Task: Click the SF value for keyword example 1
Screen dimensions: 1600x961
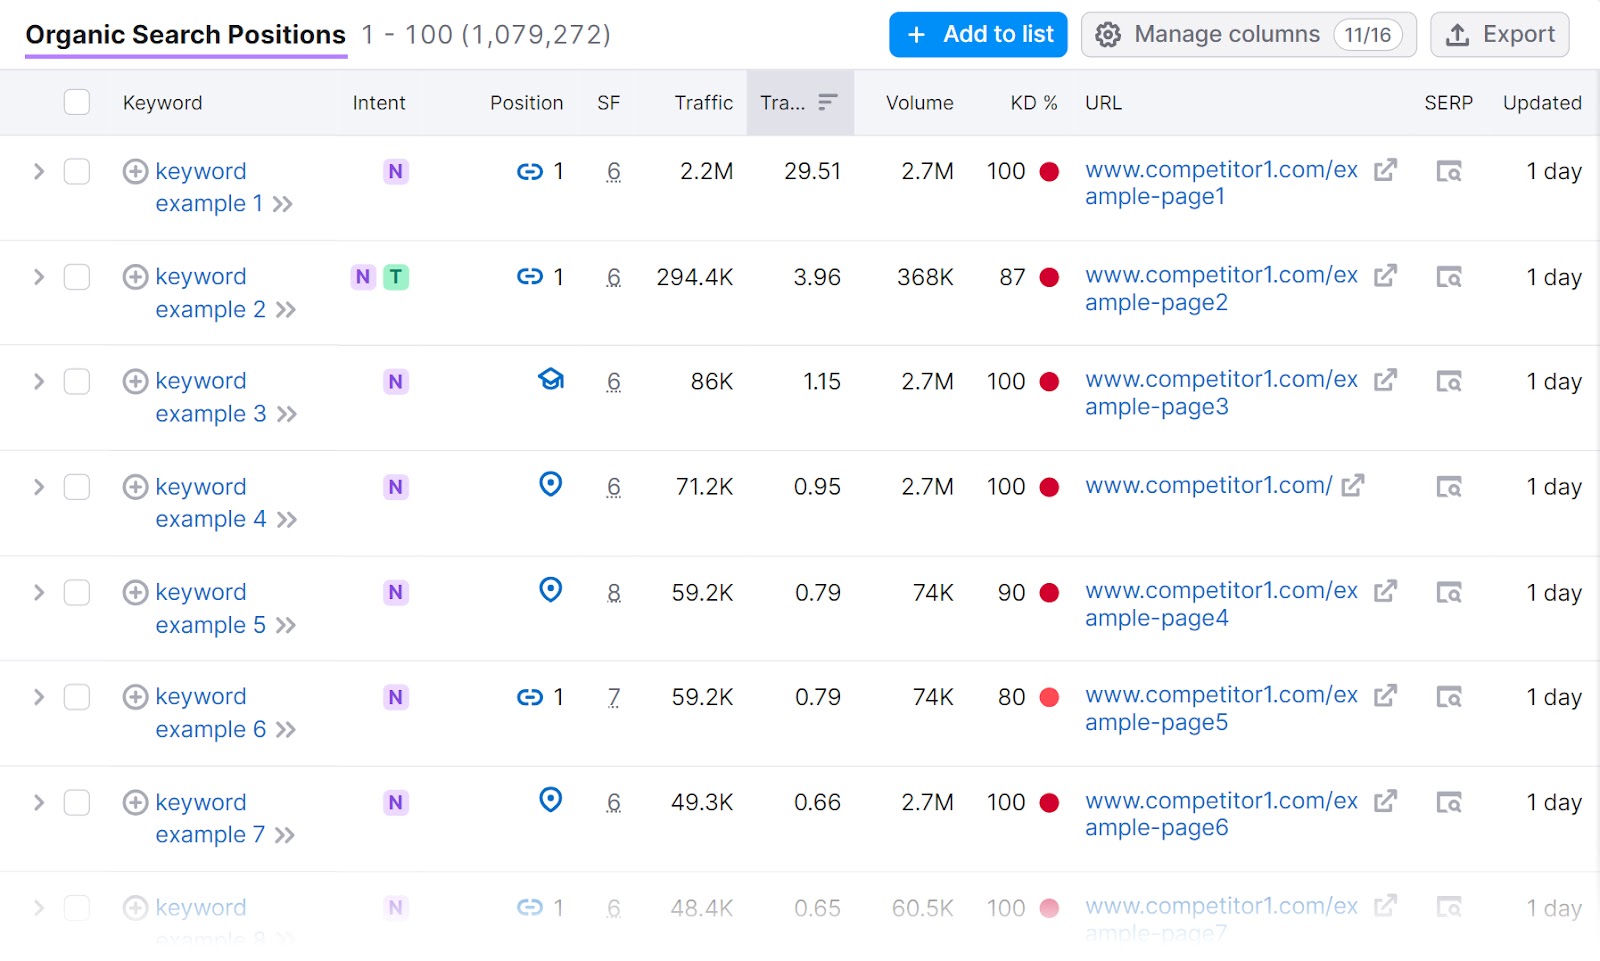Action: click(613, 171)
